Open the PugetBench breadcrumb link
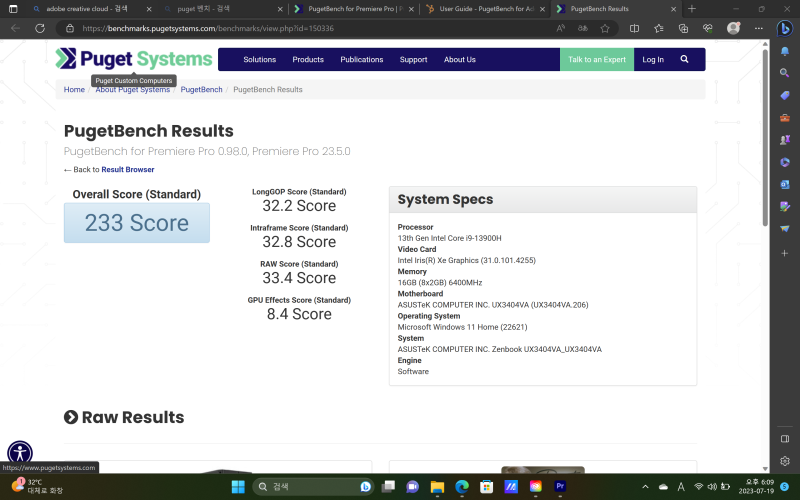This screenshot has height=500, width=800. coord(202,89)
